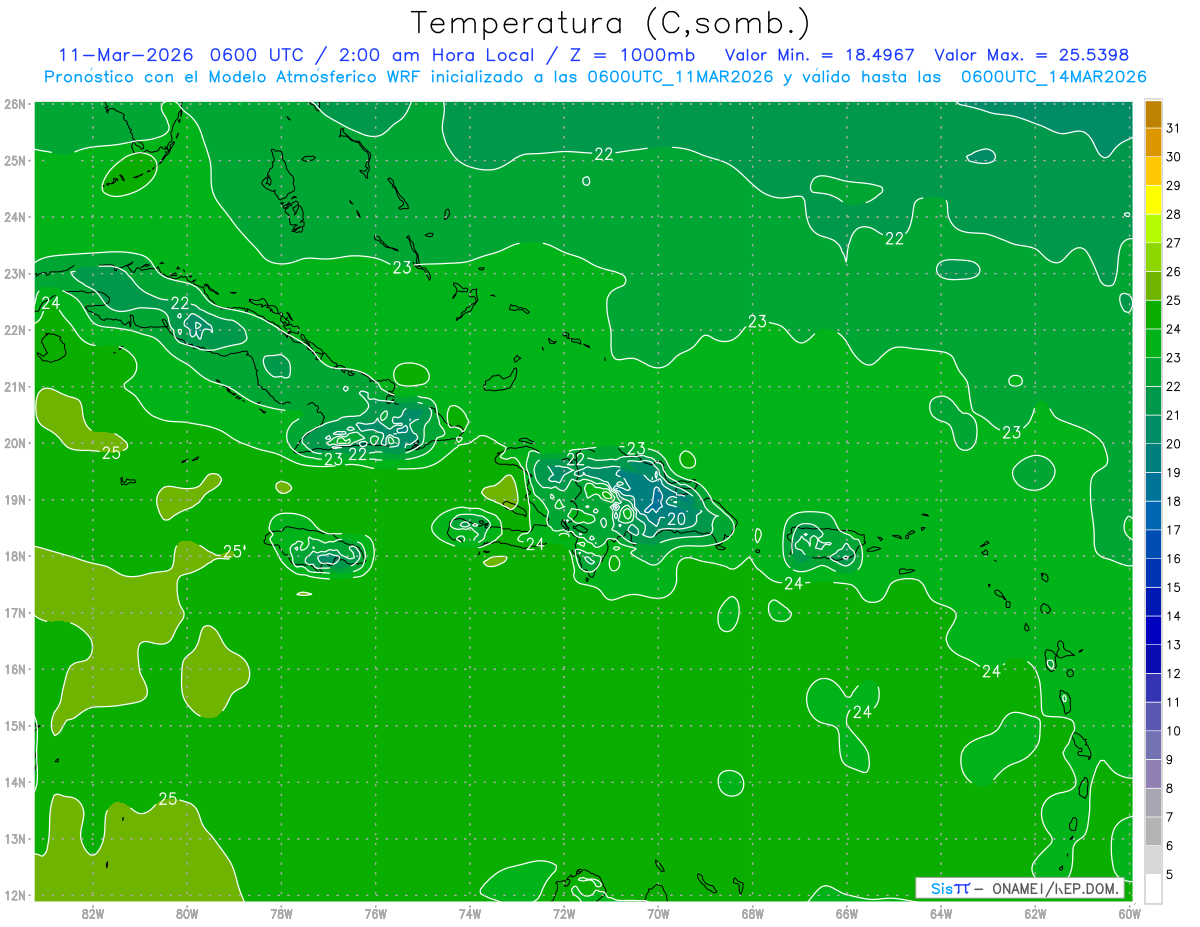Click the '70W' longitude axis label
The image size is (1200, 927).
tap(658, 913)
